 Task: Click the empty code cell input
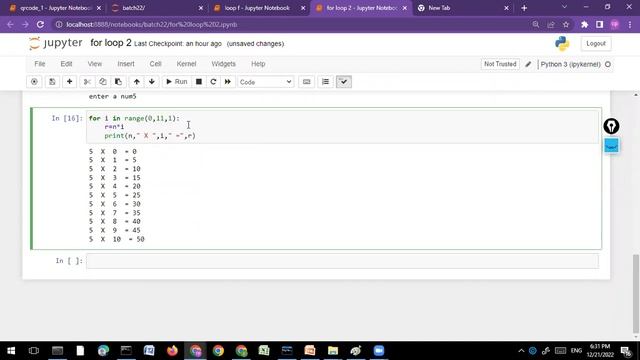tap(342, 261)
